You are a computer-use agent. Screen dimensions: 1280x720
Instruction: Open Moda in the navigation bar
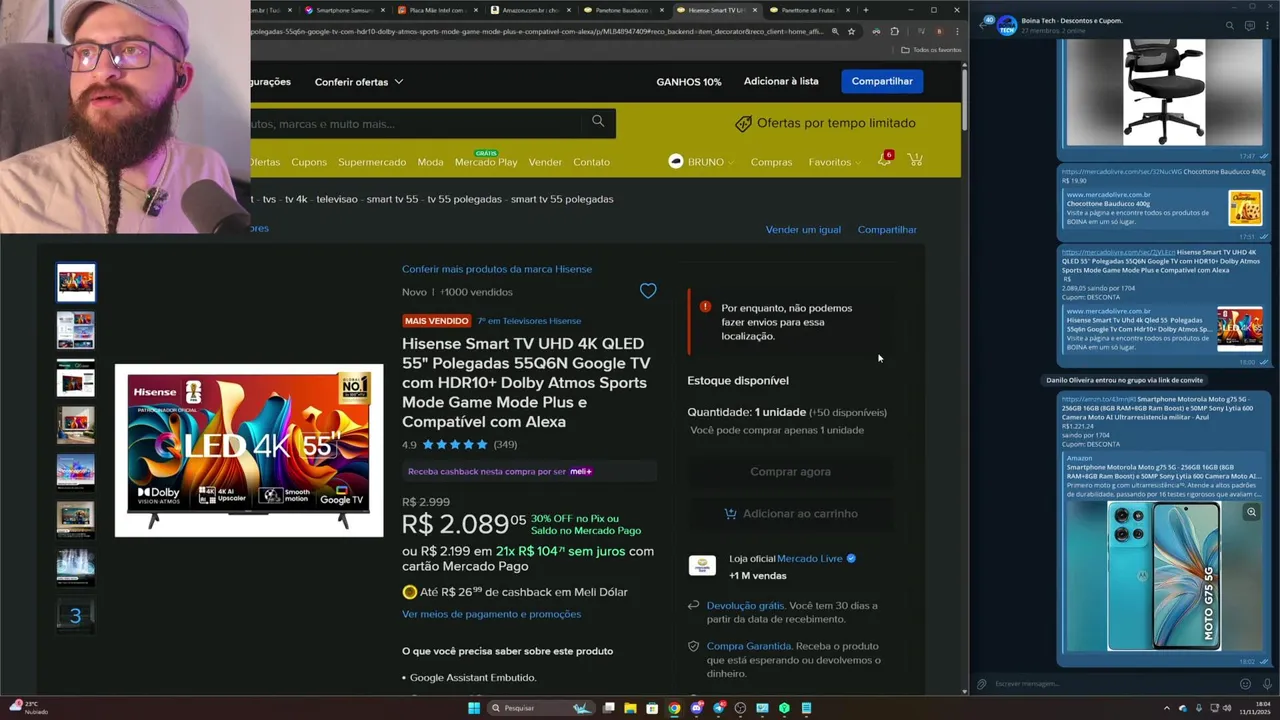pos(430,162)
